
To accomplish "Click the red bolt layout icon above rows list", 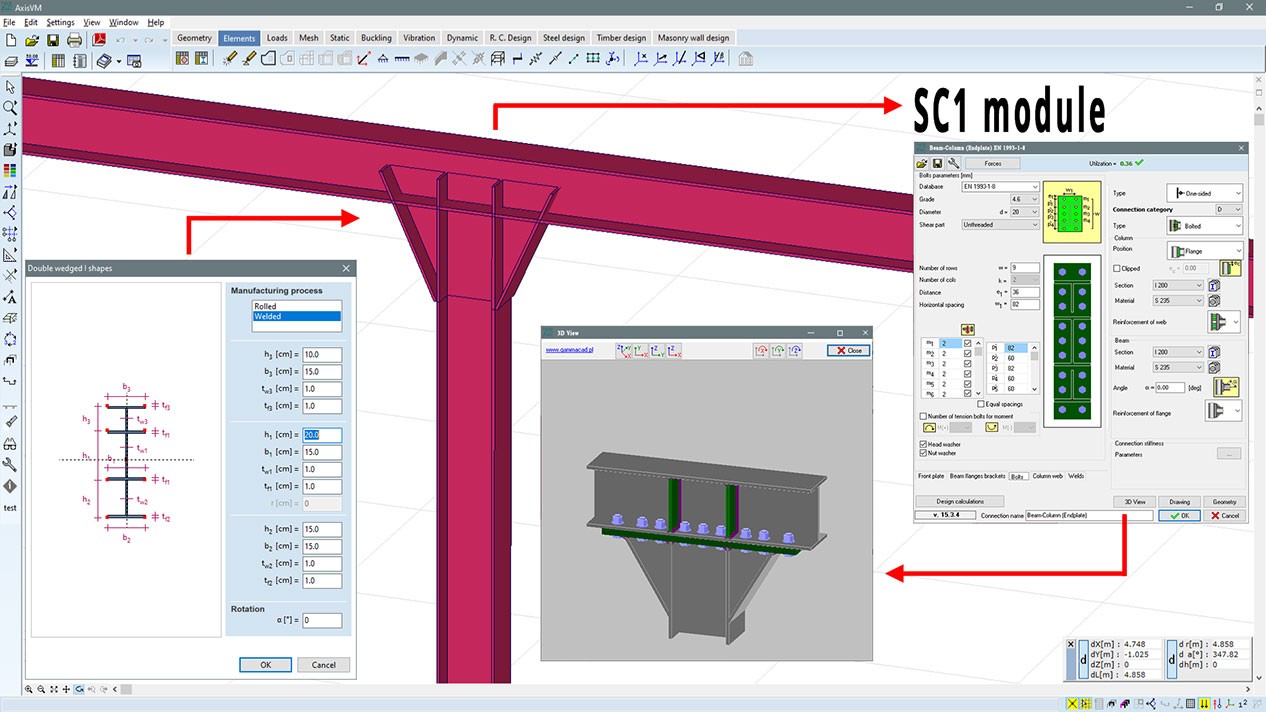I will 968,330.
